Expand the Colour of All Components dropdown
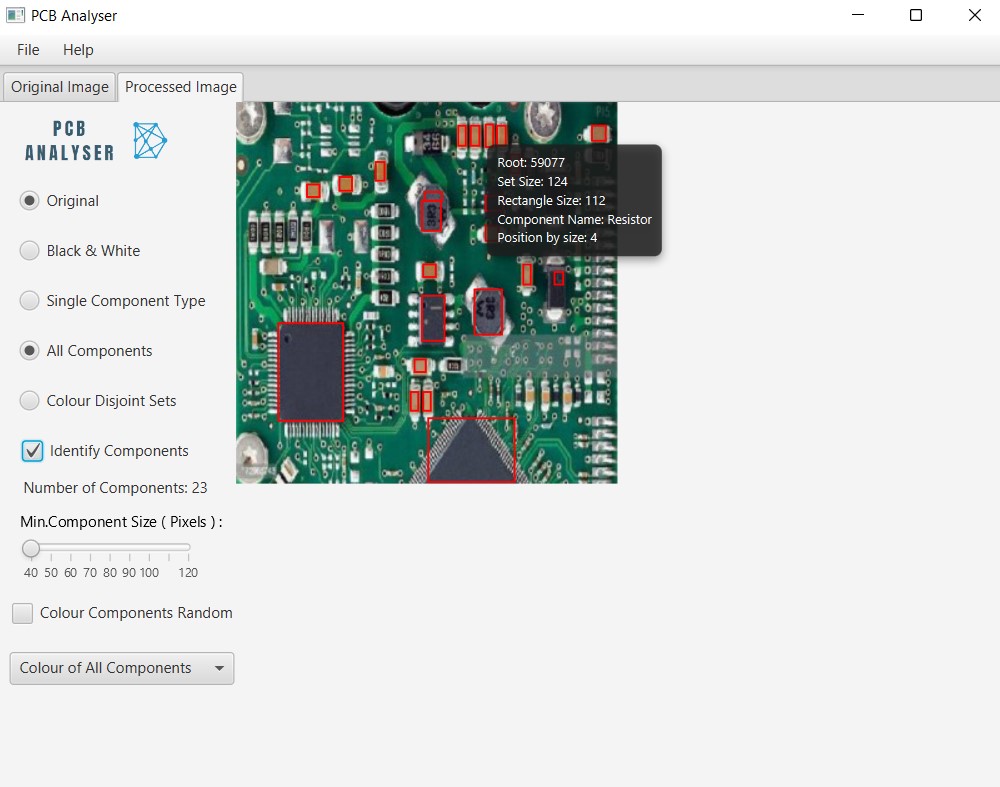Viewport: 1000px width, 787px height. 122,668
